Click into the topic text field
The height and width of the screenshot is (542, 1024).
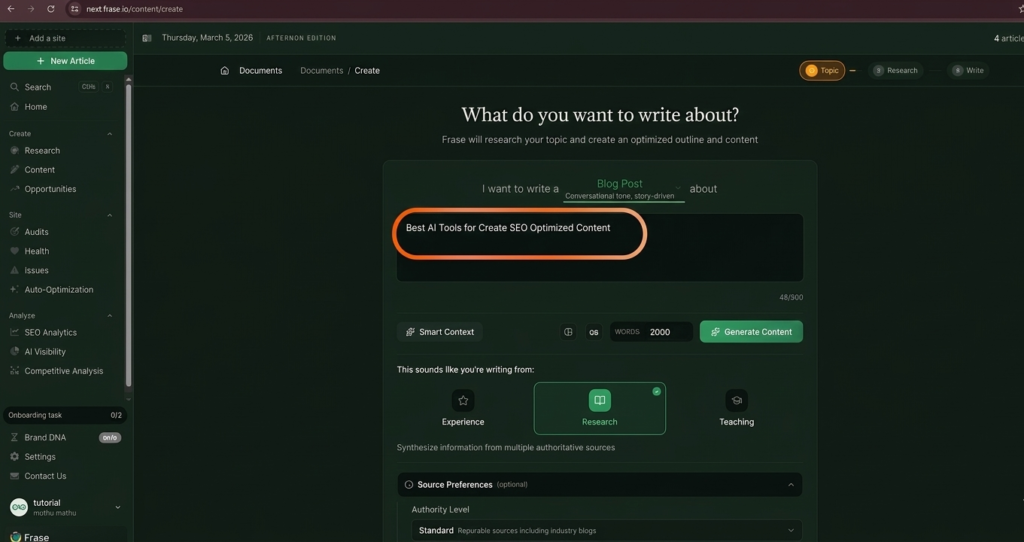point(600,247)
